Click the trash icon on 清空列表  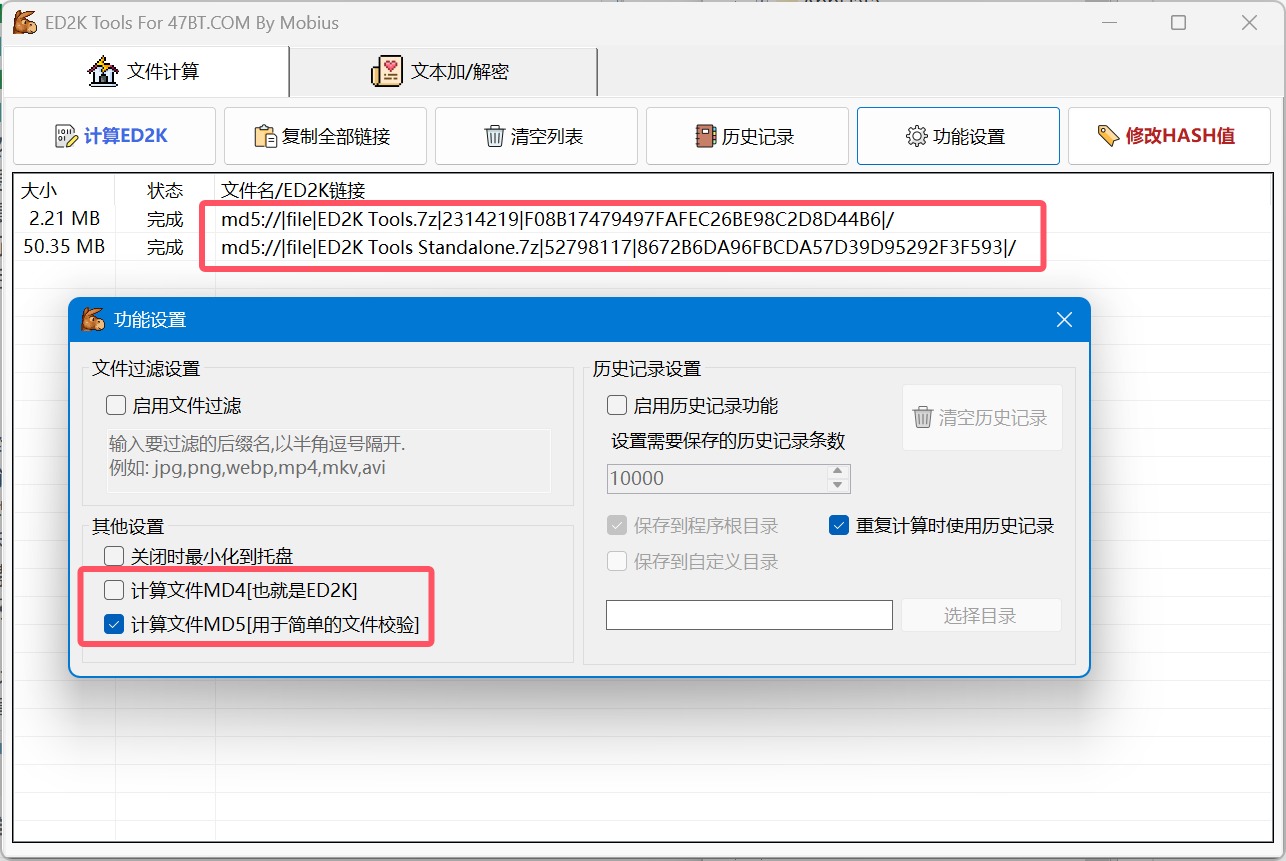[x=494, y=136]
